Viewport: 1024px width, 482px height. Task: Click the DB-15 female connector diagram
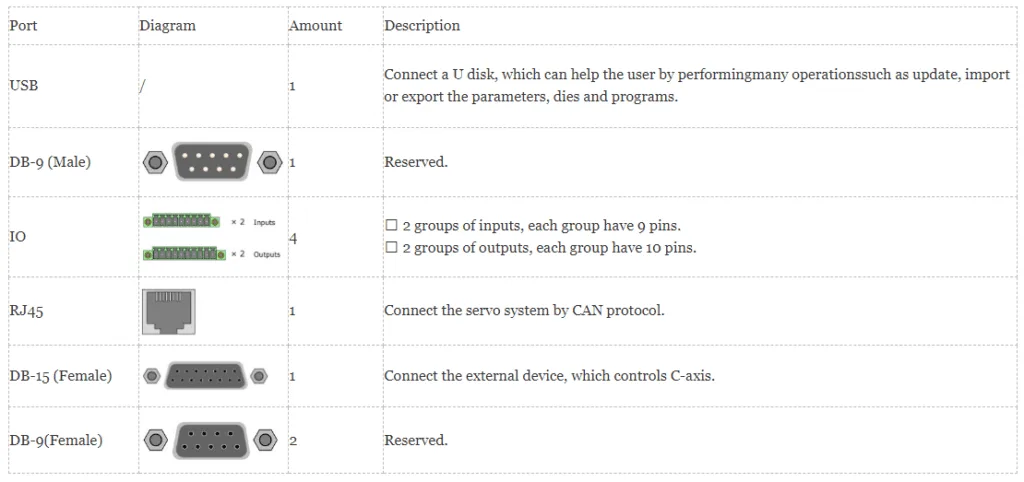[x=204, y=376]
